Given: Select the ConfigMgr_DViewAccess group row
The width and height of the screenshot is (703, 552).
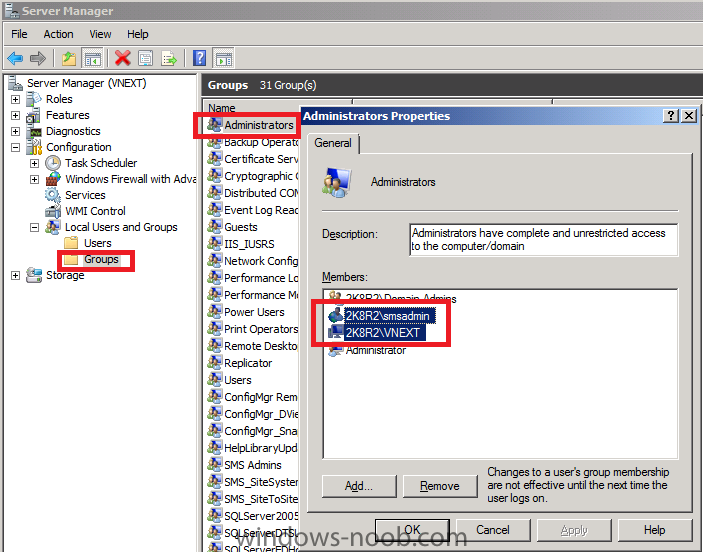Looking at the screenshot, I should (253, 414).
